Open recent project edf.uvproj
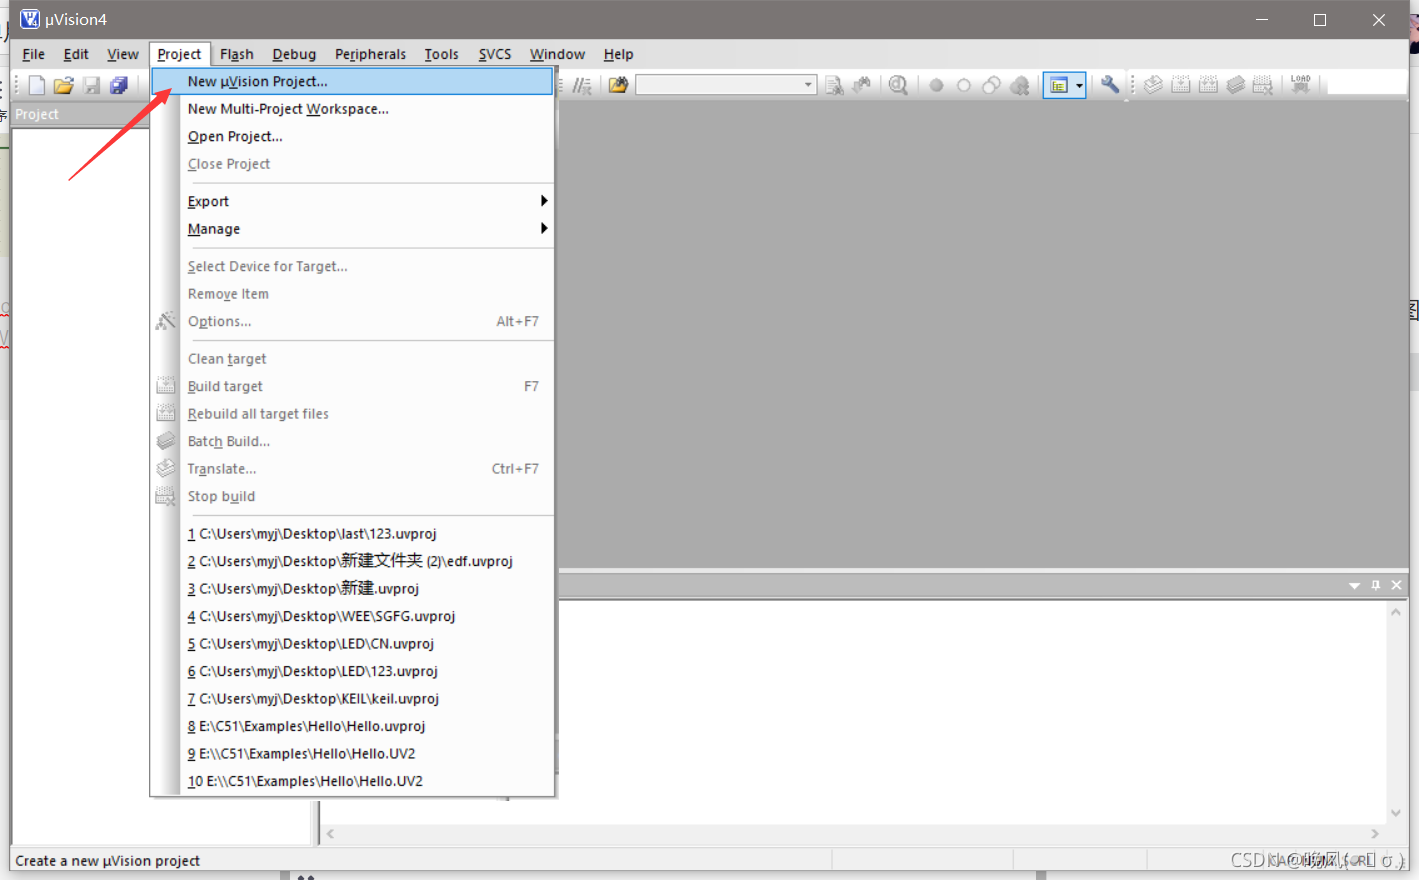 (352, 561)
